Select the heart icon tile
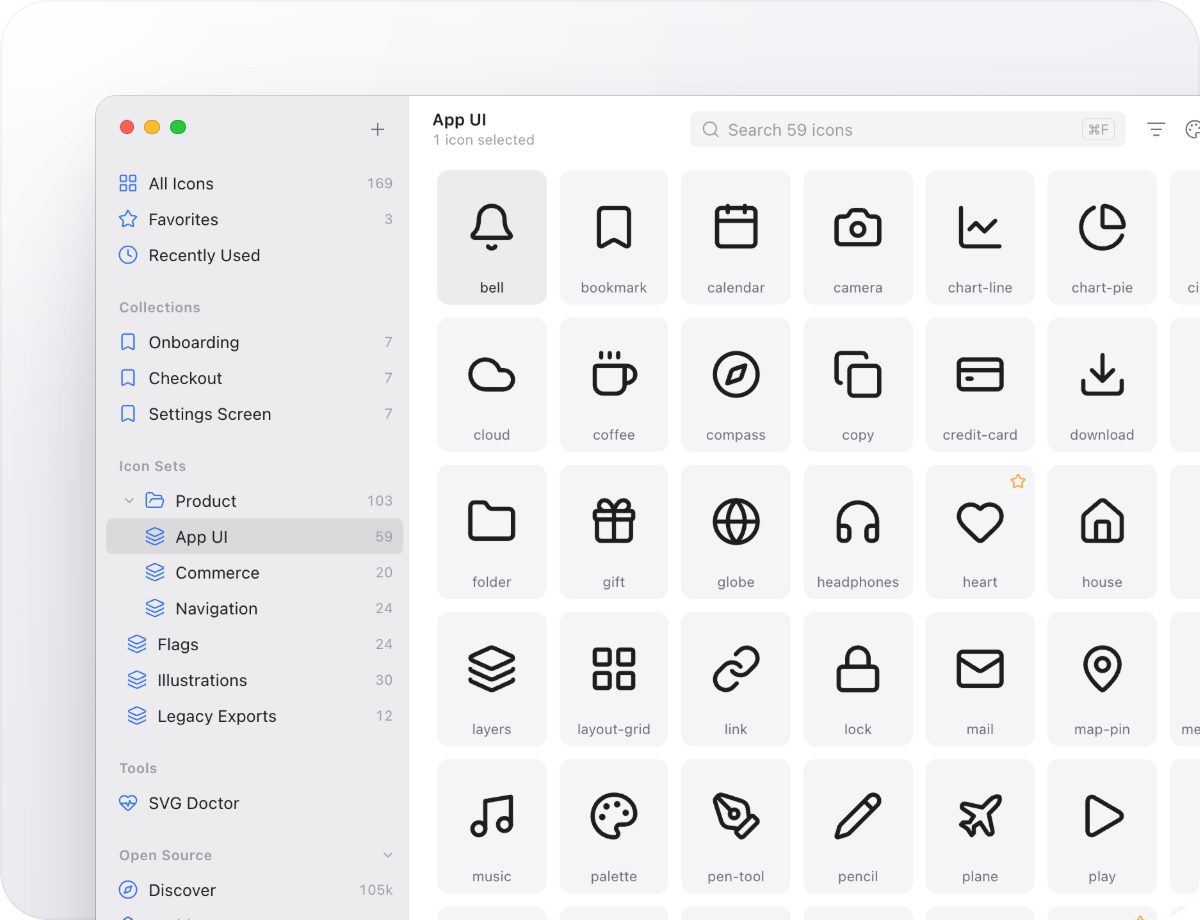1200x920 pixels. pos(980,531)
